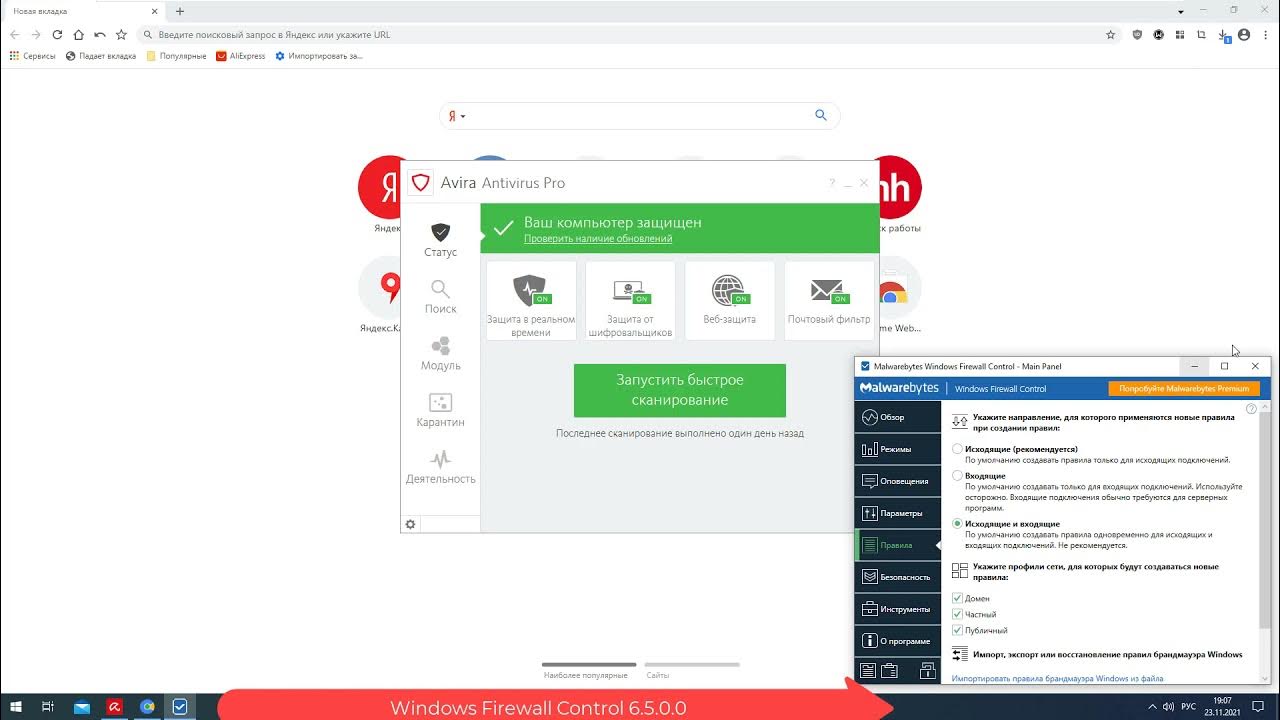Open Оповещения in Firewall Control sidebar

click(898, 481)
